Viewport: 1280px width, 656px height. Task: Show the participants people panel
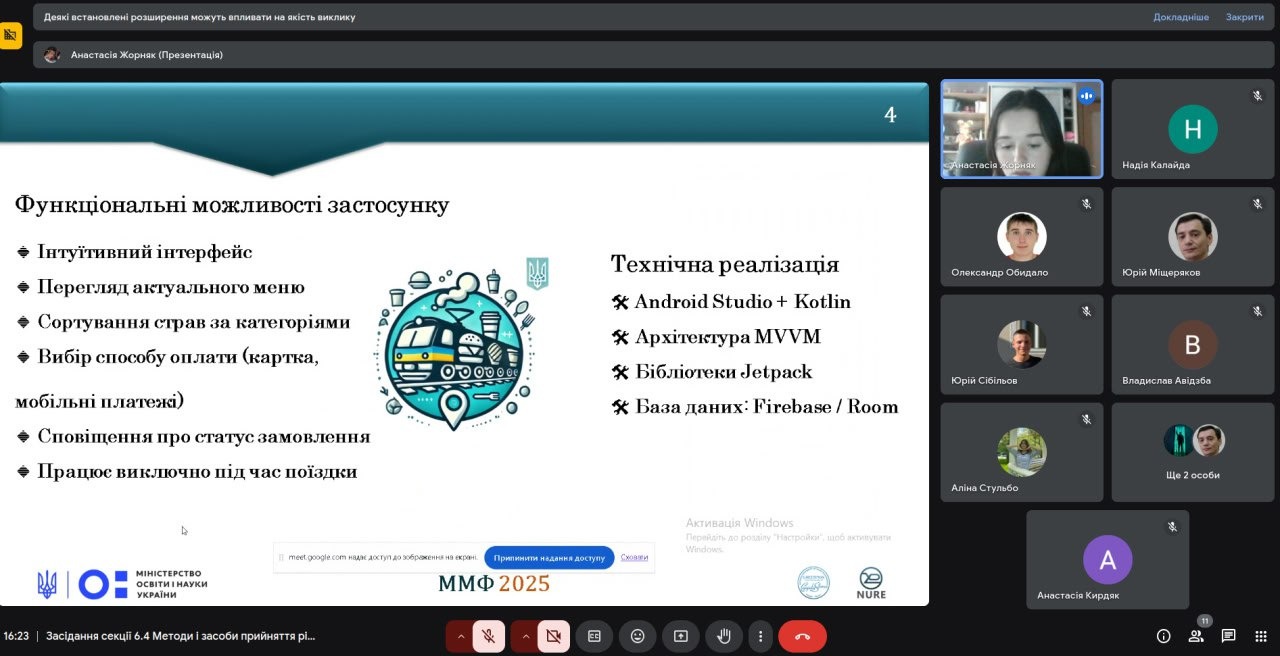[x=1196, y=636]
